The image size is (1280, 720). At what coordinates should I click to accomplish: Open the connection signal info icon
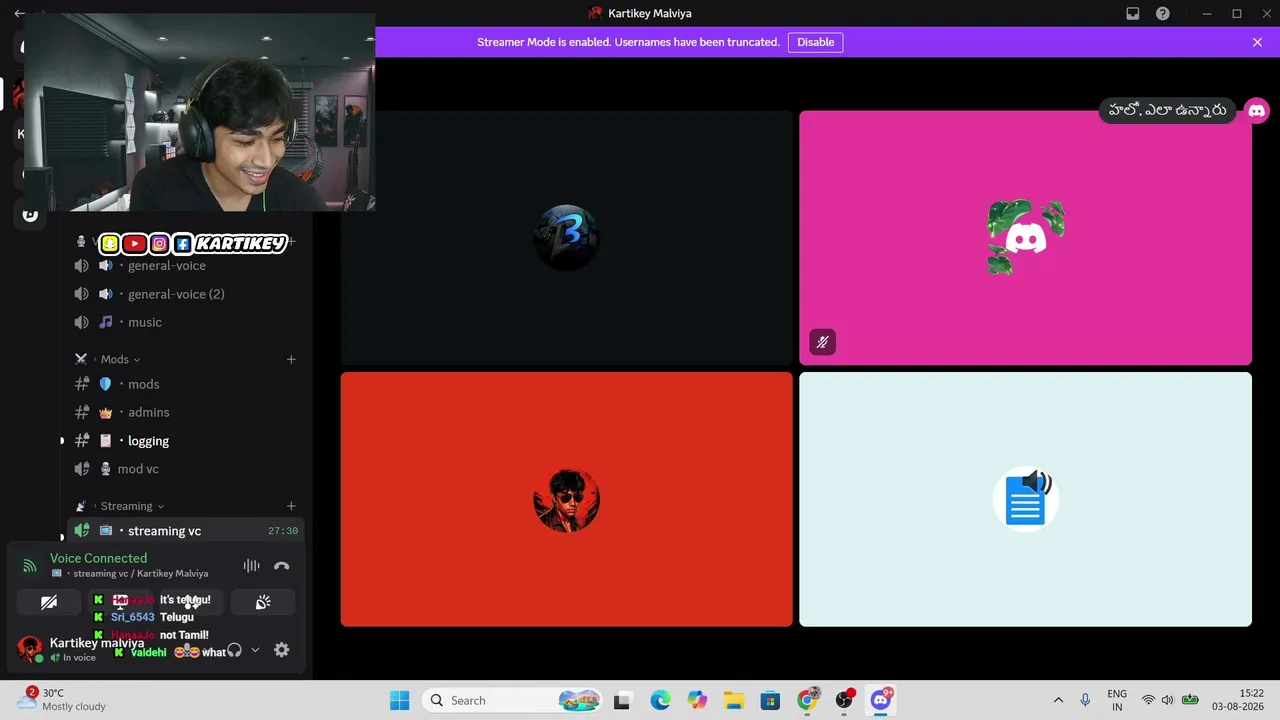30,566
